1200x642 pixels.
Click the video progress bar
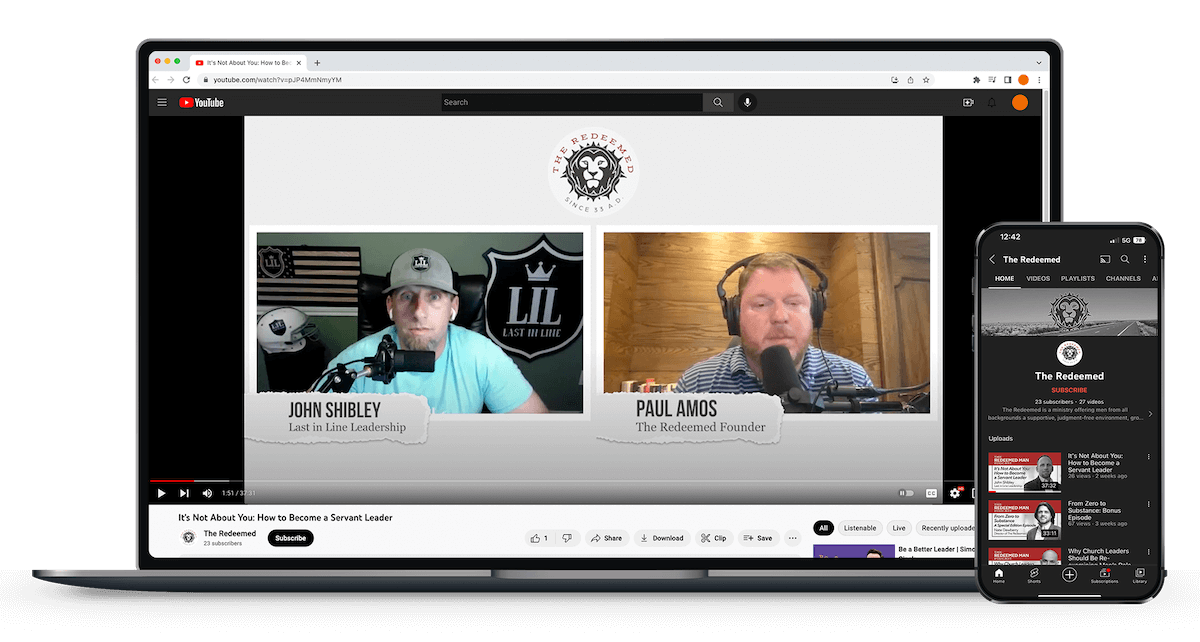click(500, 481)
